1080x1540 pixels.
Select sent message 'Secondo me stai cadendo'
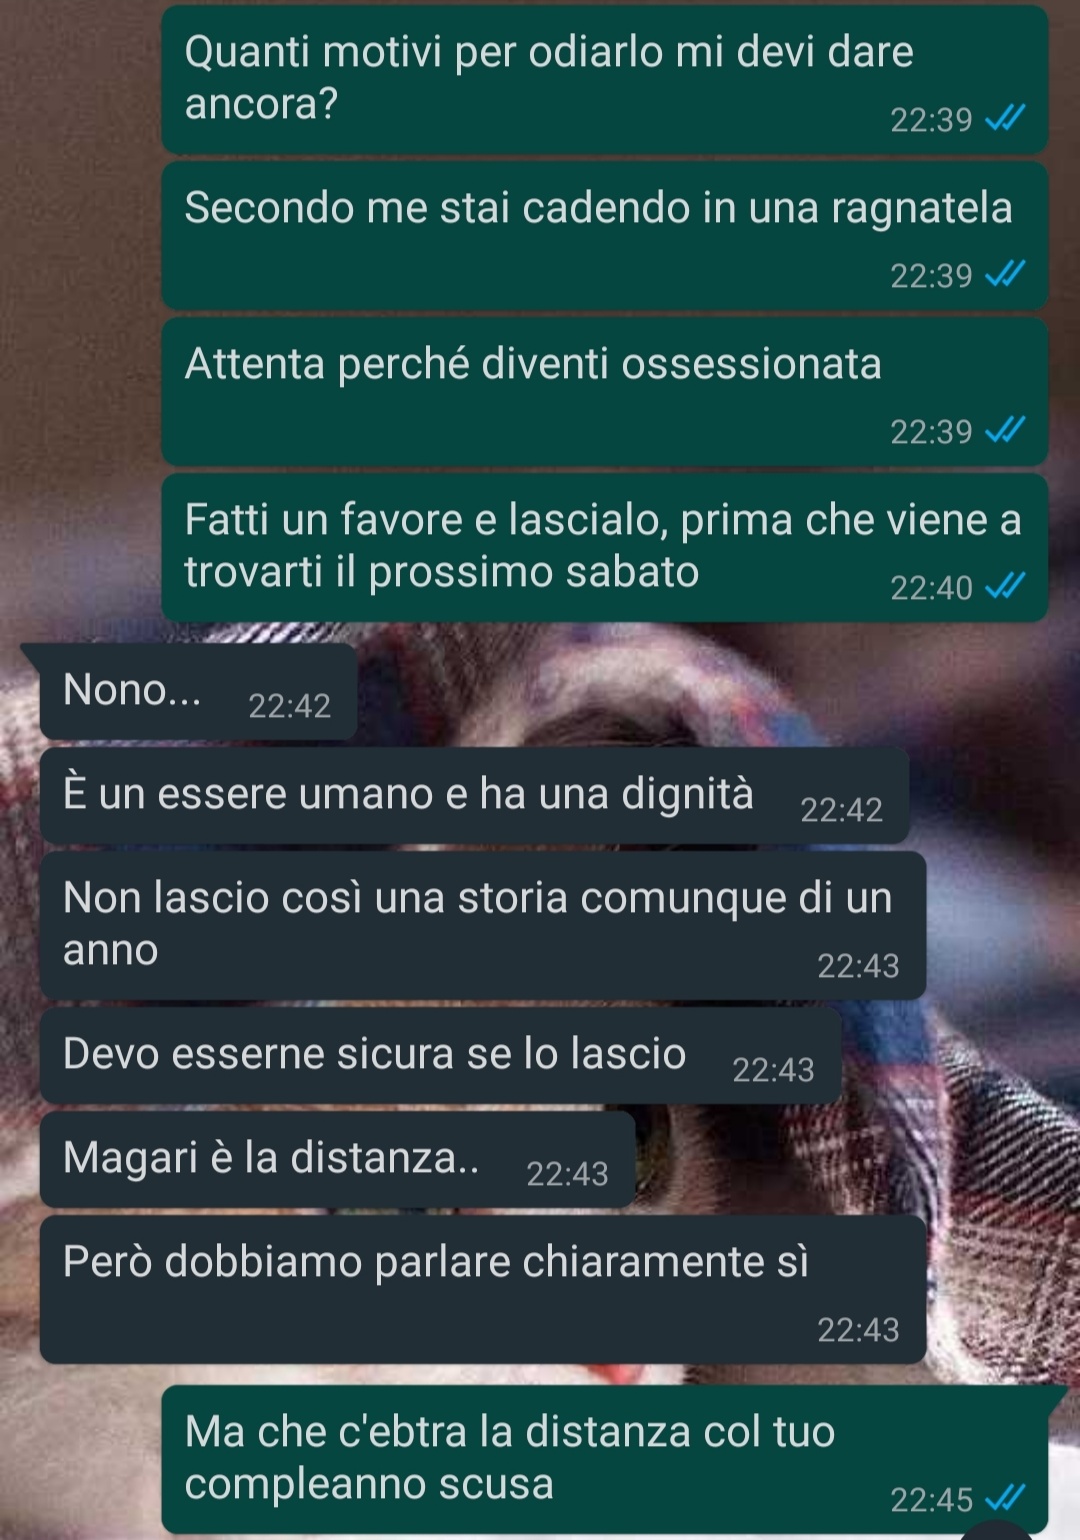604,236
